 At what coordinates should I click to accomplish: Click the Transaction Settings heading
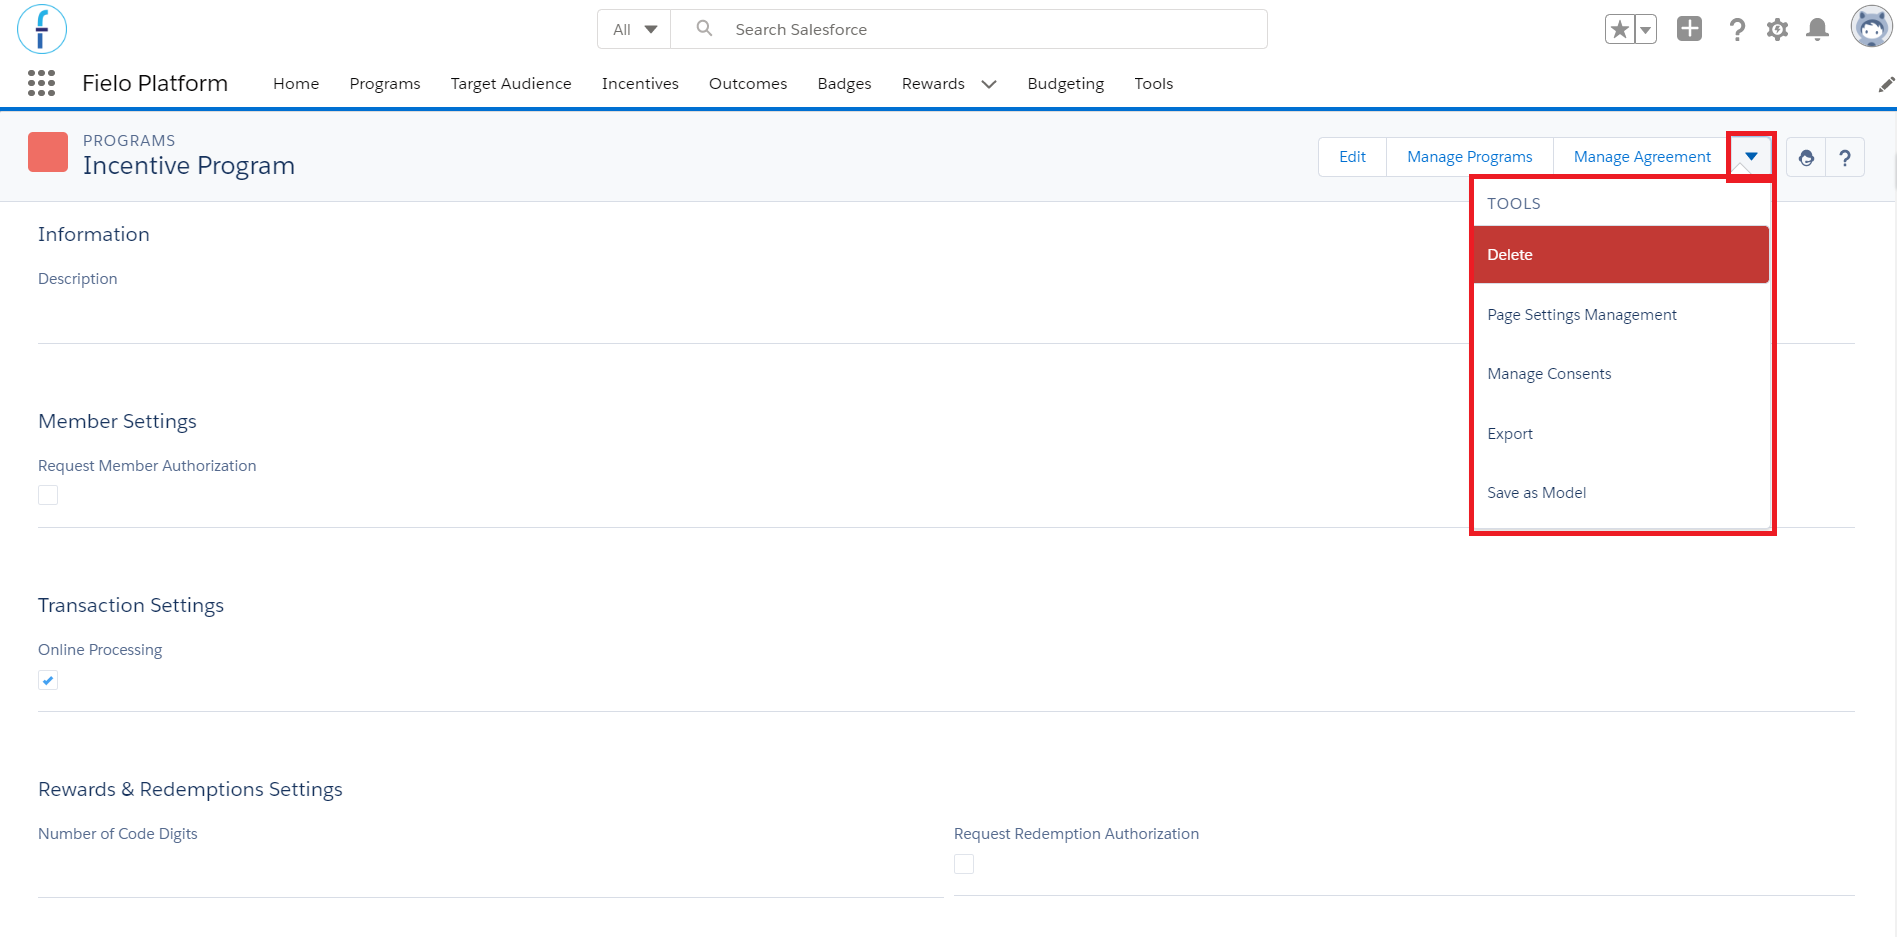131,605
